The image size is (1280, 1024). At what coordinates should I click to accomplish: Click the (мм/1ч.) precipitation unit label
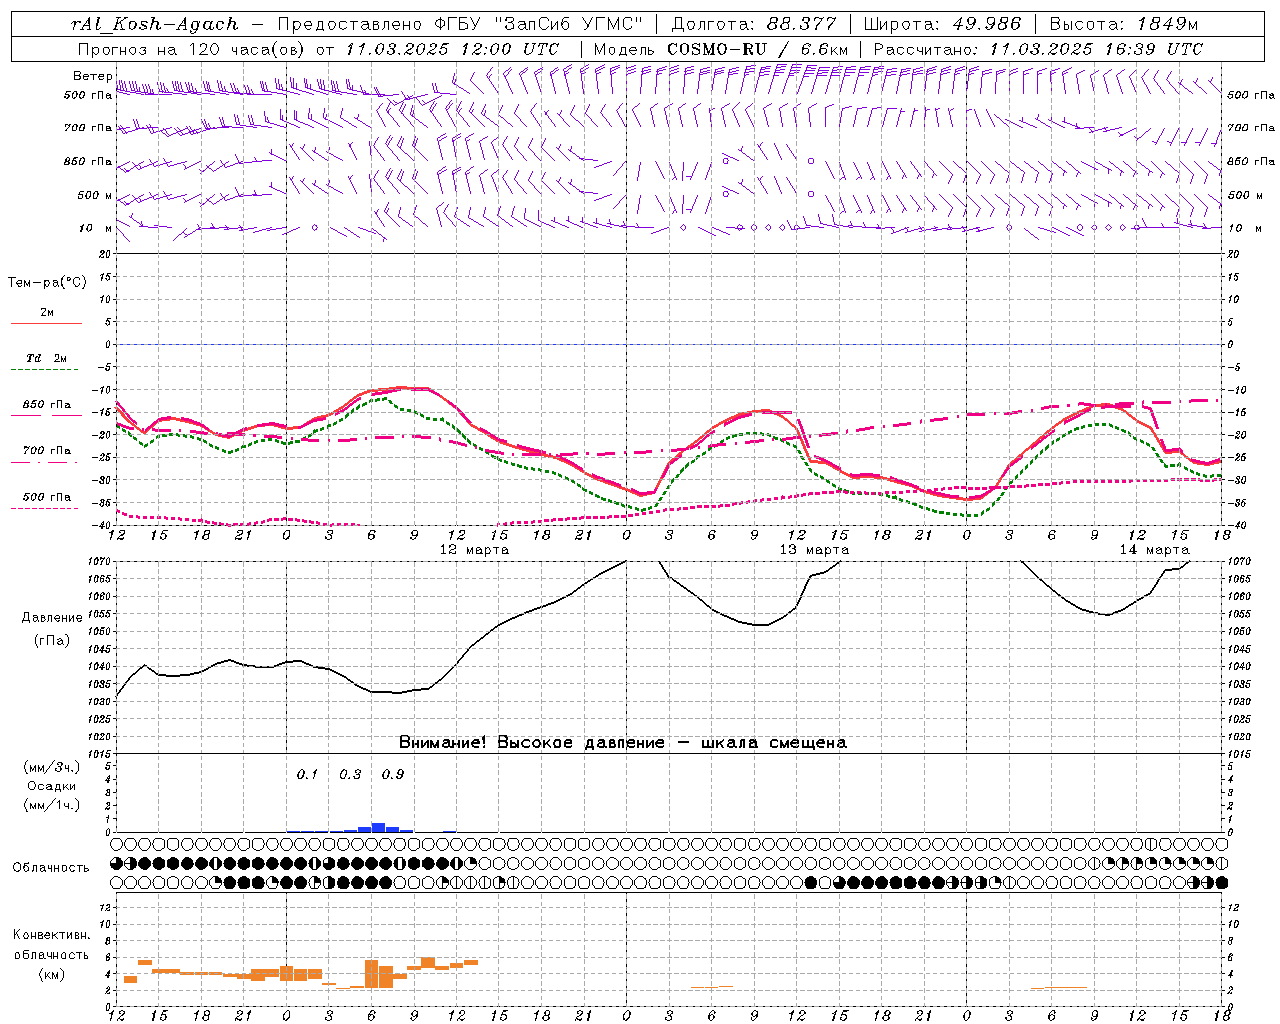52,805
